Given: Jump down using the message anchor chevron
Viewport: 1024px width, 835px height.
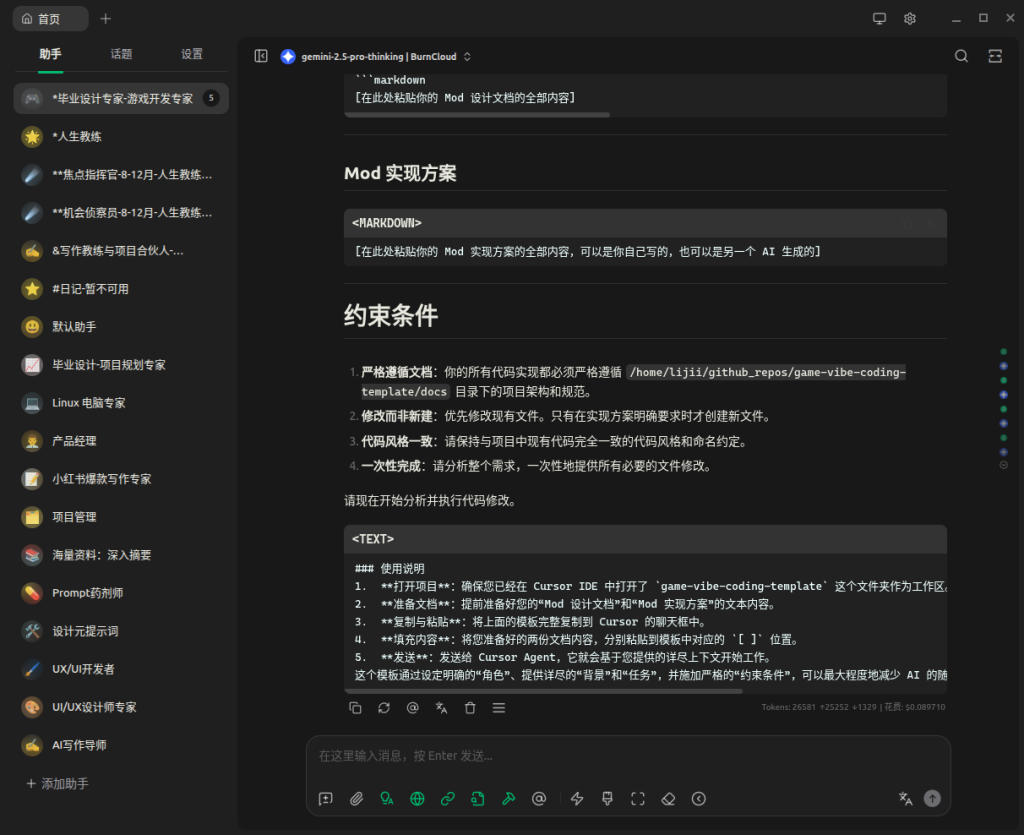Looking at the screenshot, I should pos(1004,465).
